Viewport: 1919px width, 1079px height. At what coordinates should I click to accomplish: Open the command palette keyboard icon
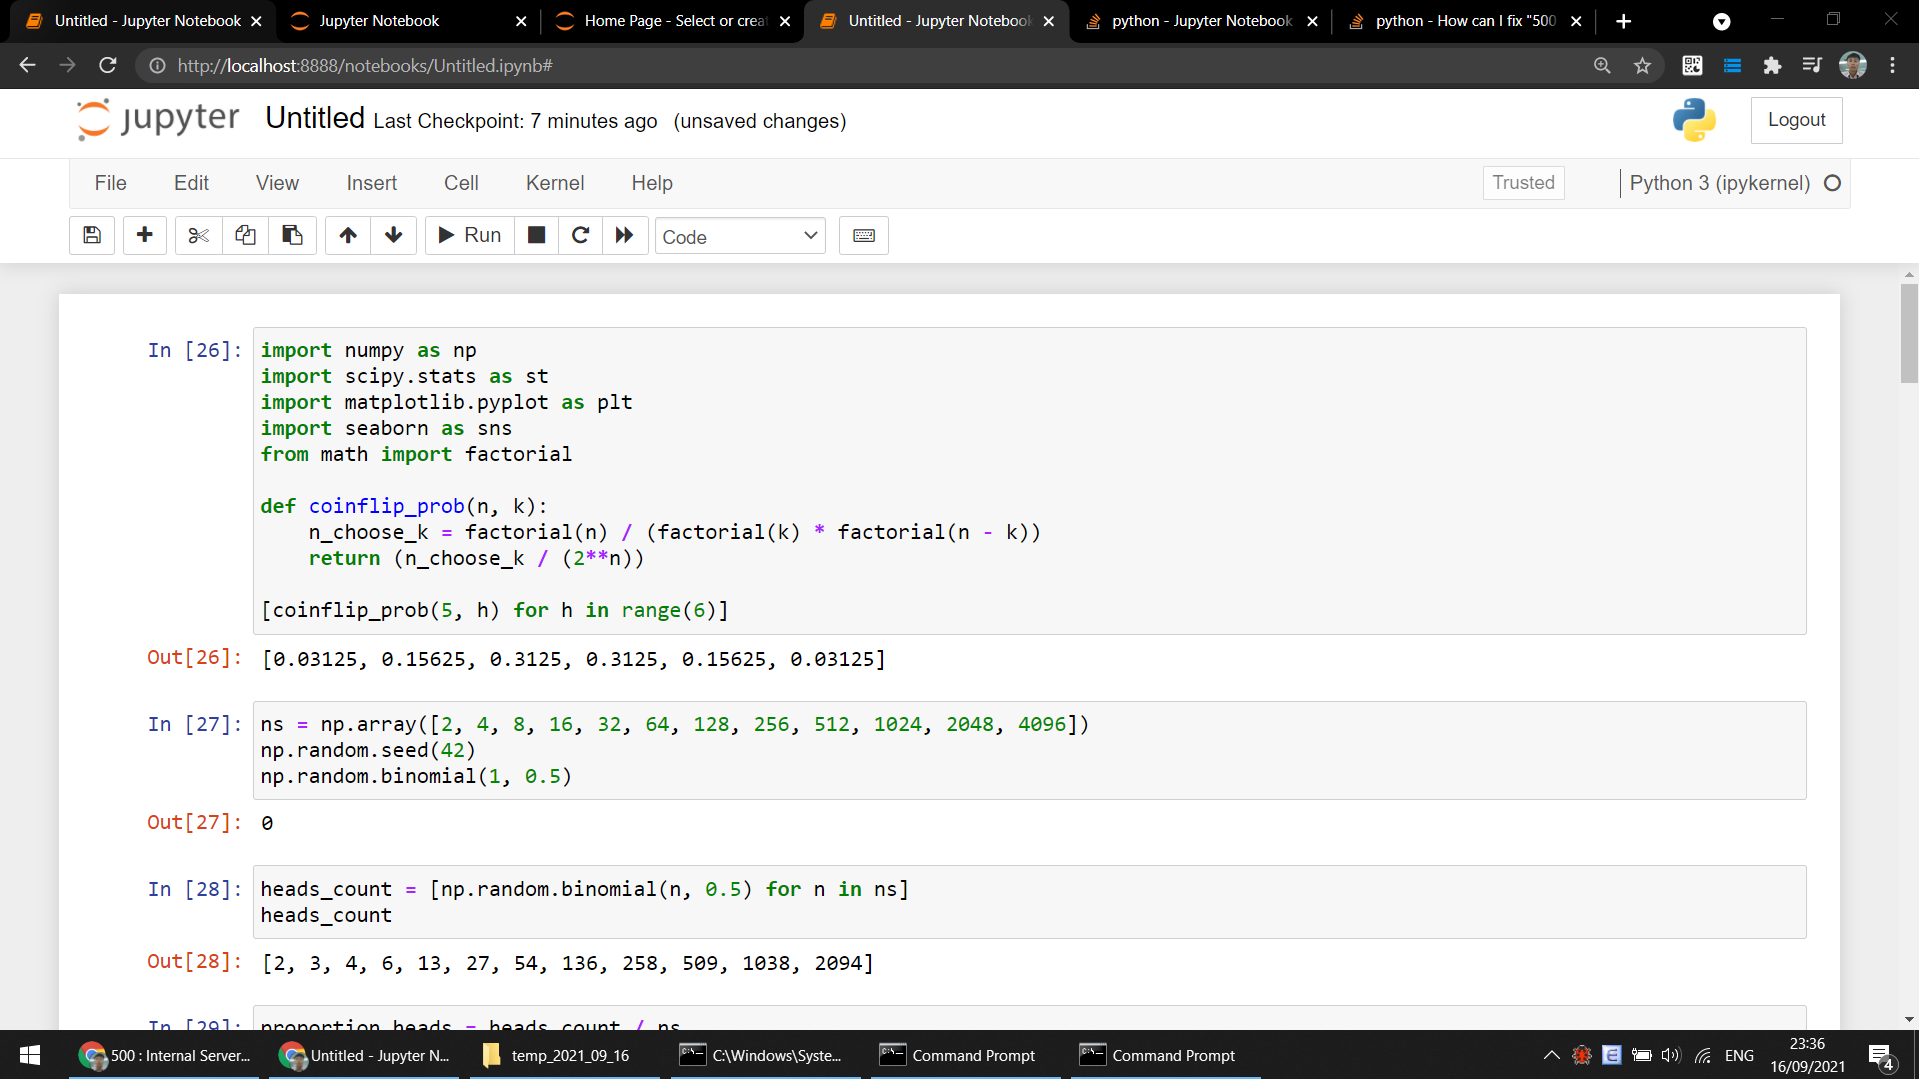tap(862, 235)
